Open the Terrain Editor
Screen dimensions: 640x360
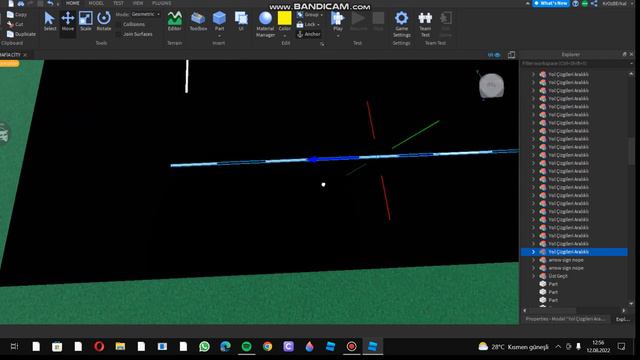[x=175, y=21]
